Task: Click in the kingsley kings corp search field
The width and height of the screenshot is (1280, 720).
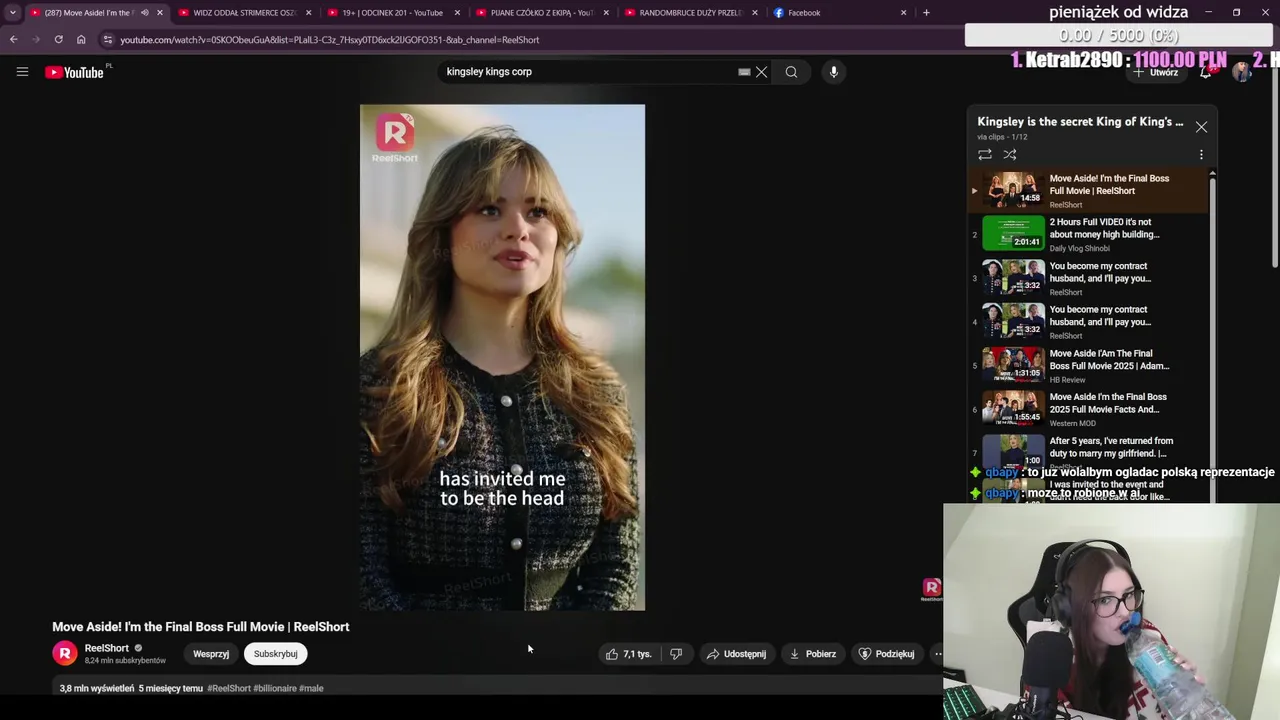Action: click(x=590, y=72)
